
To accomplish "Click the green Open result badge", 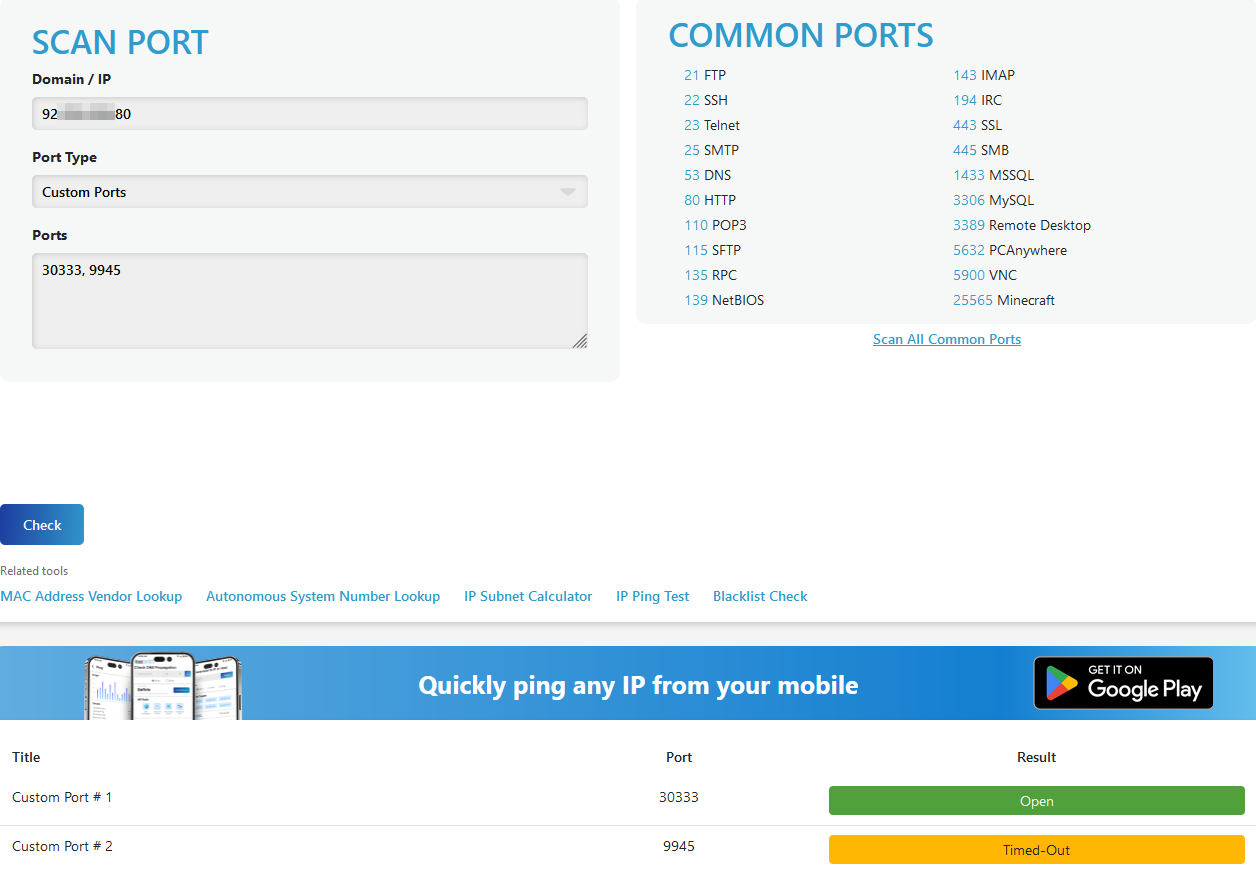I will tap(1036, 801).
